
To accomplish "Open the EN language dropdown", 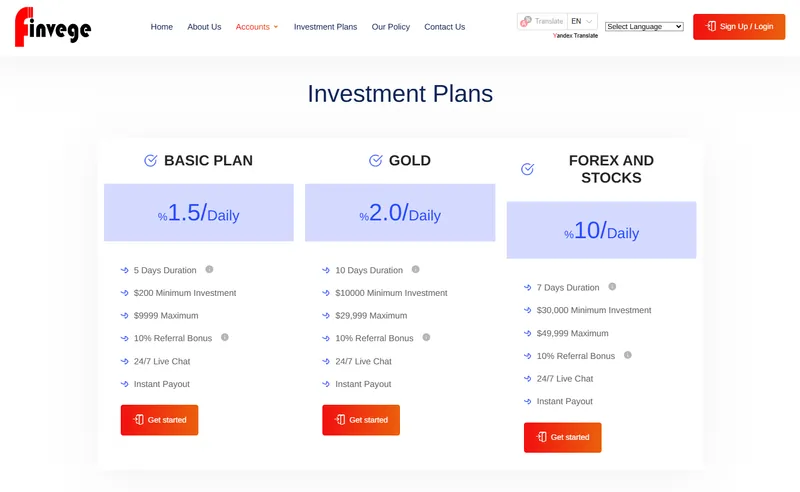I will [x=582, y=21].
